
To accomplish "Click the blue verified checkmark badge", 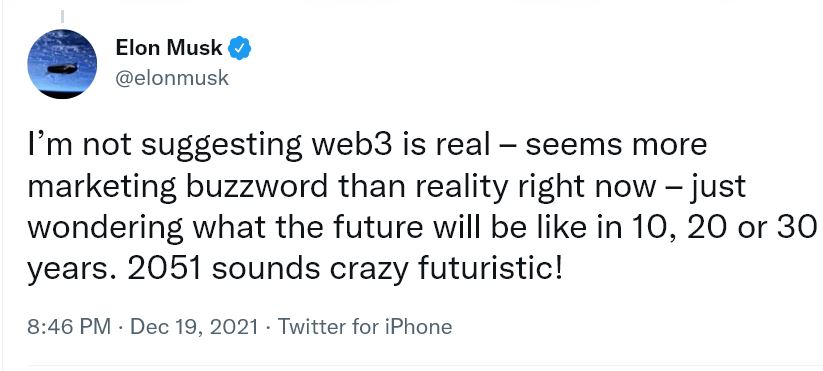I will coord(240,49).
